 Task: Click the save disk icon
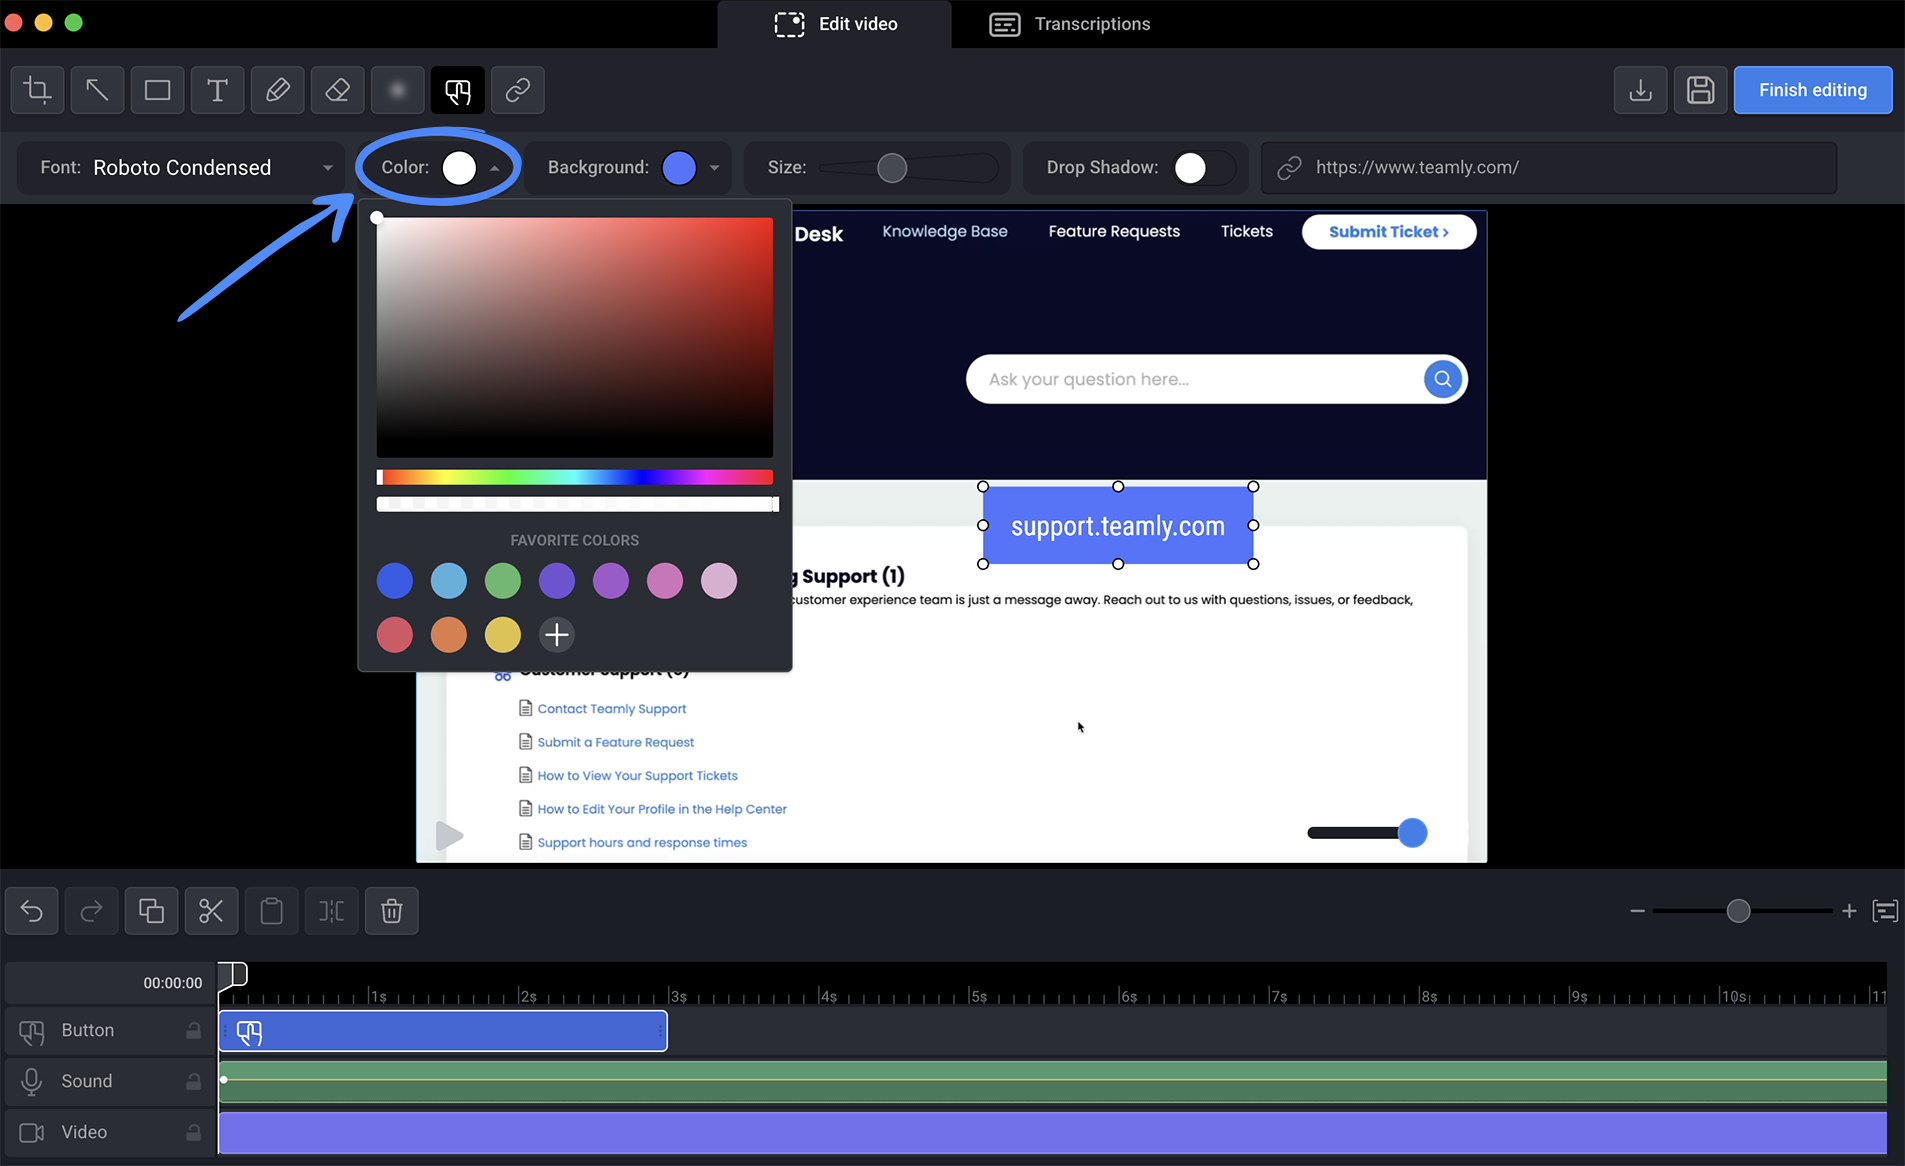(1700, 90)
